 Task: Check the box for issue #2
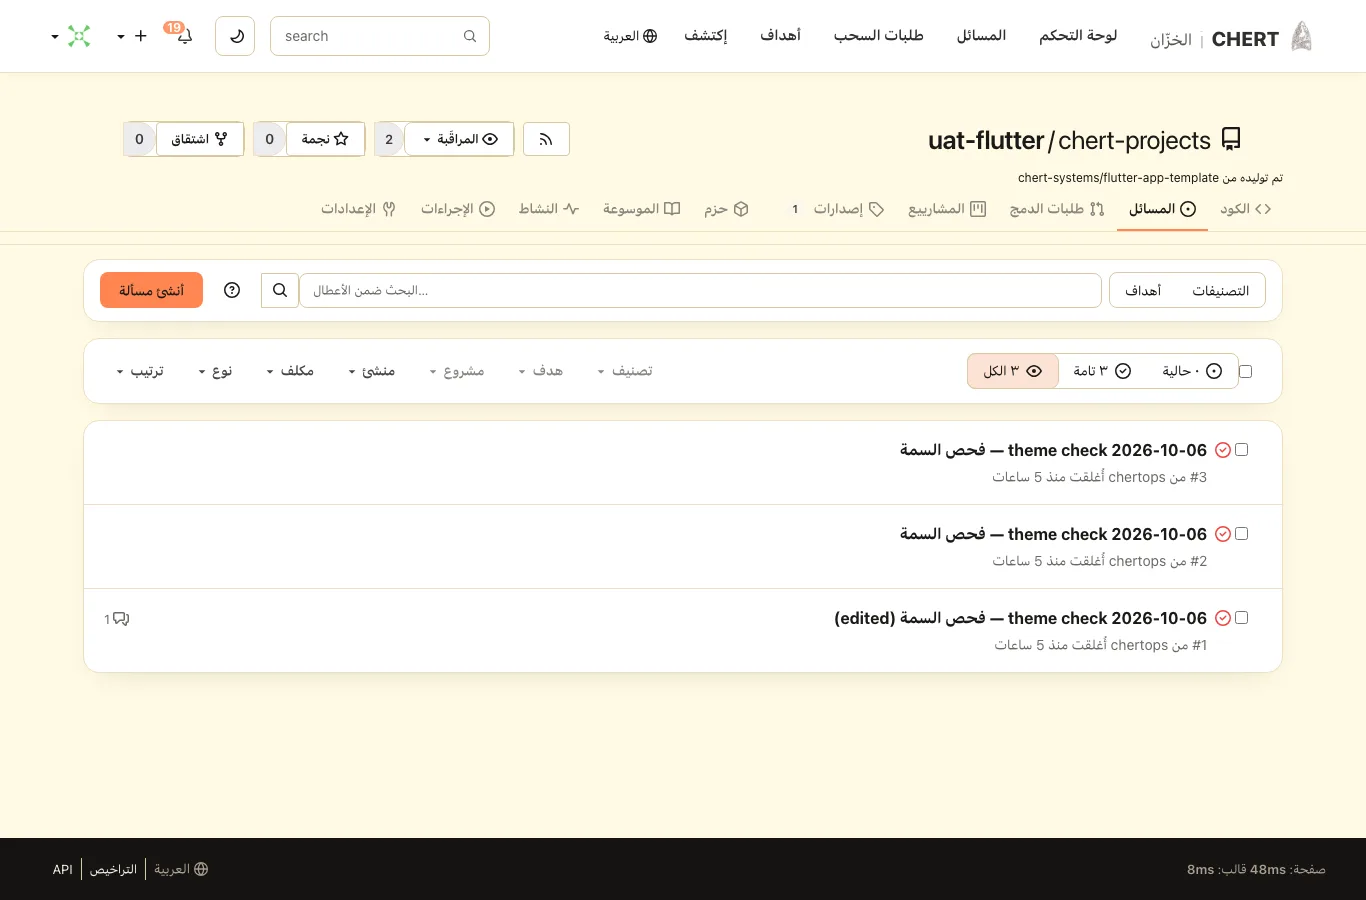(x=1242, y=534)
